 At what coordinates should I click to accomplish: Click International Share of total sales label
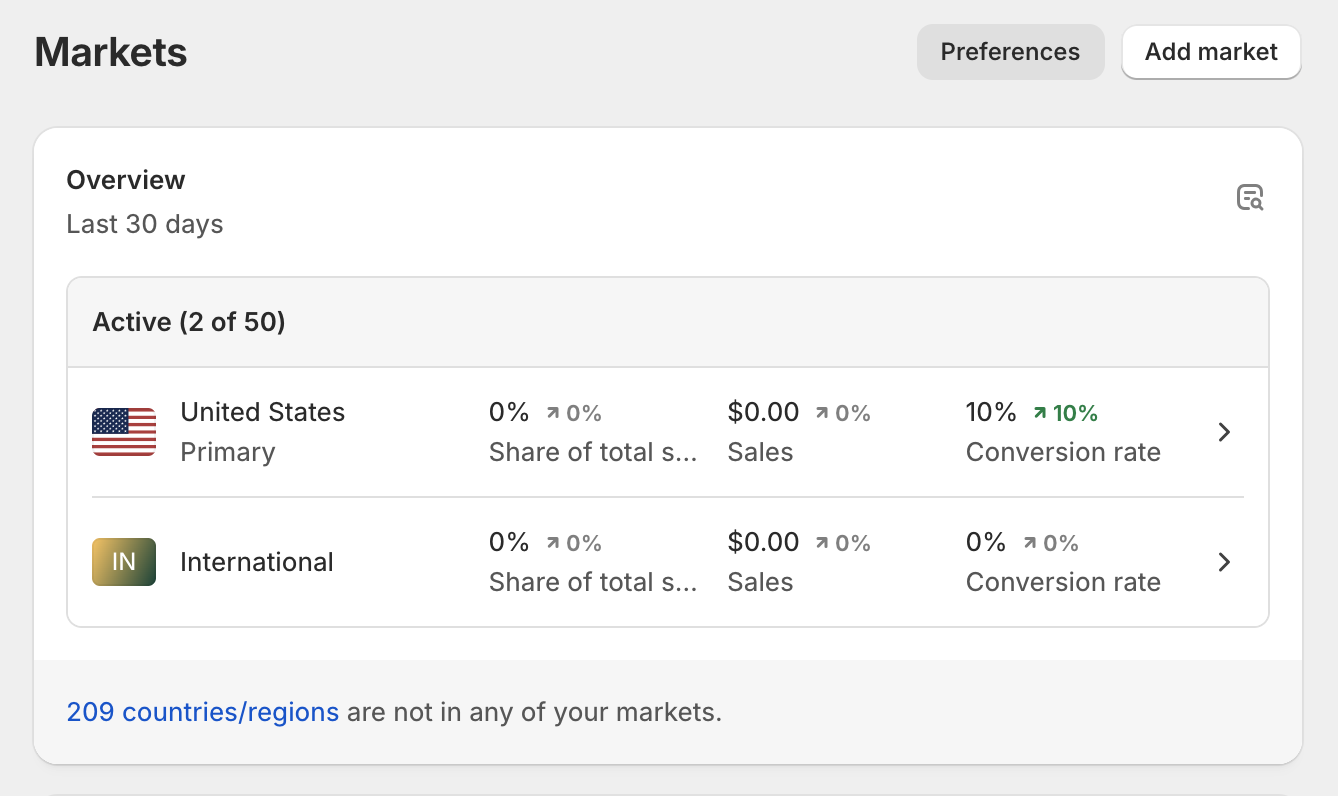pyautogui.click(x=593, y=582)
